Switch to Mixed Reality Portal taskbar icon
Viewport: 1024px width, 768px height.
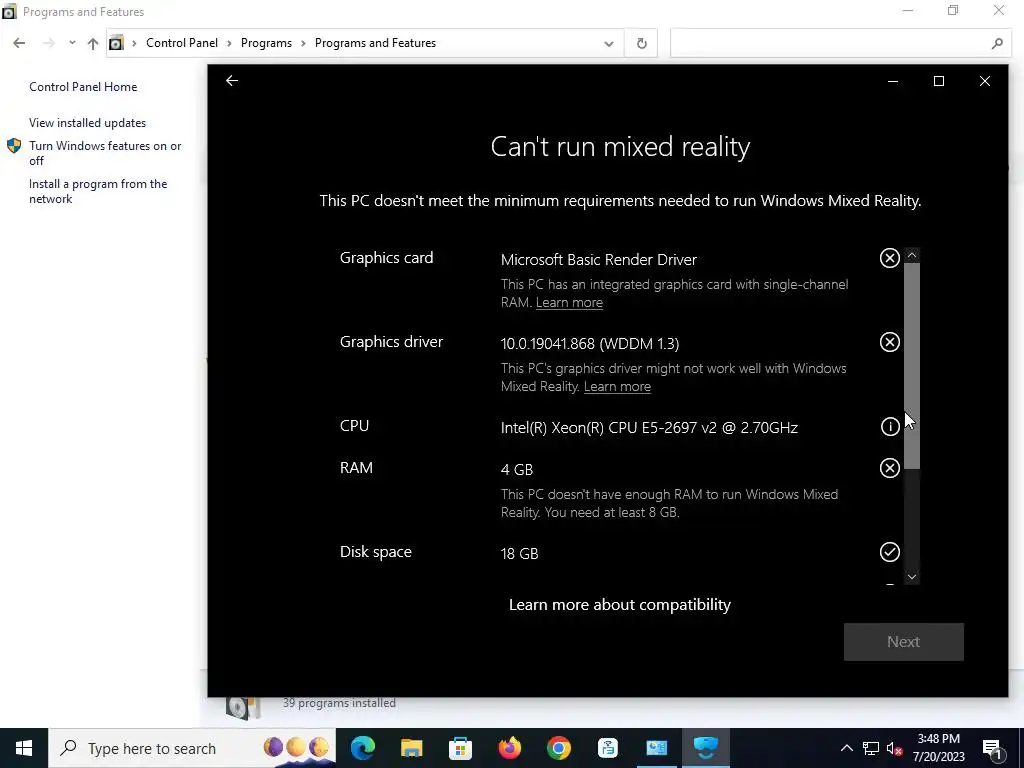click(x=705, y=748)
